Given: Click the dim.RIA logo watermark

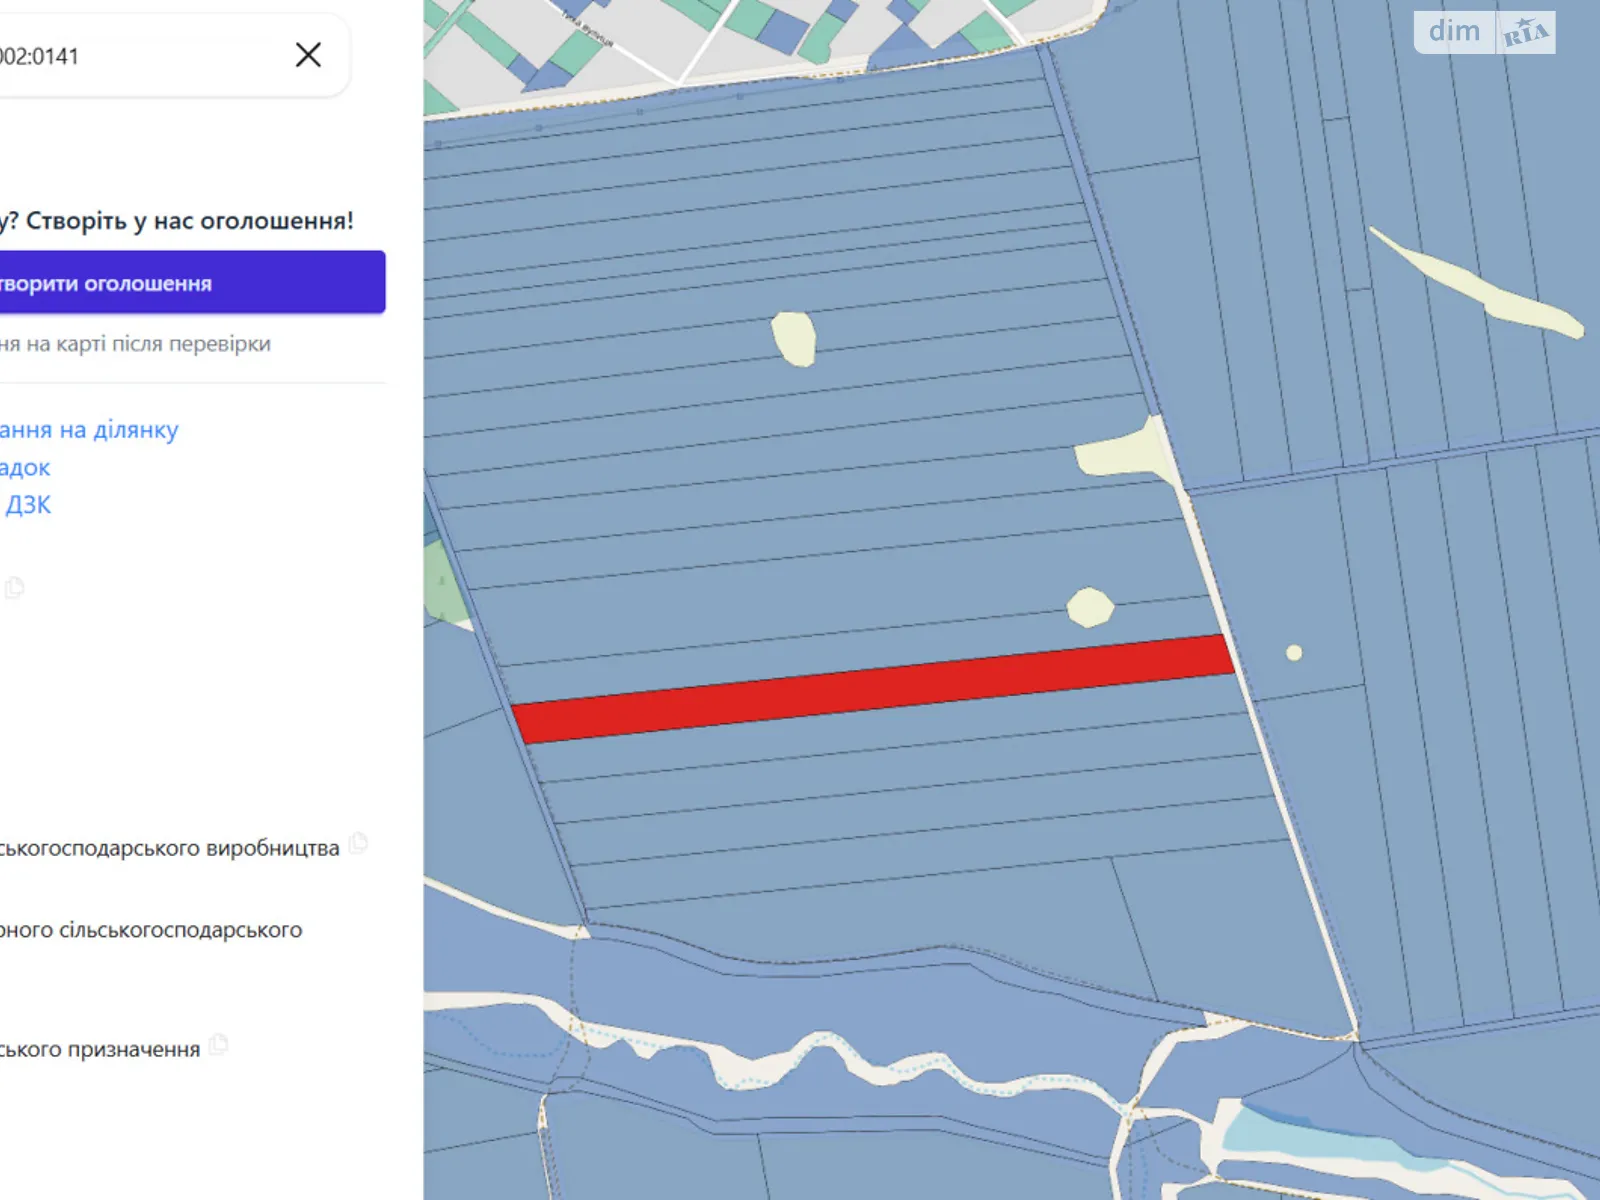Looking at the screenshot, I should [x=1484, y=32].
